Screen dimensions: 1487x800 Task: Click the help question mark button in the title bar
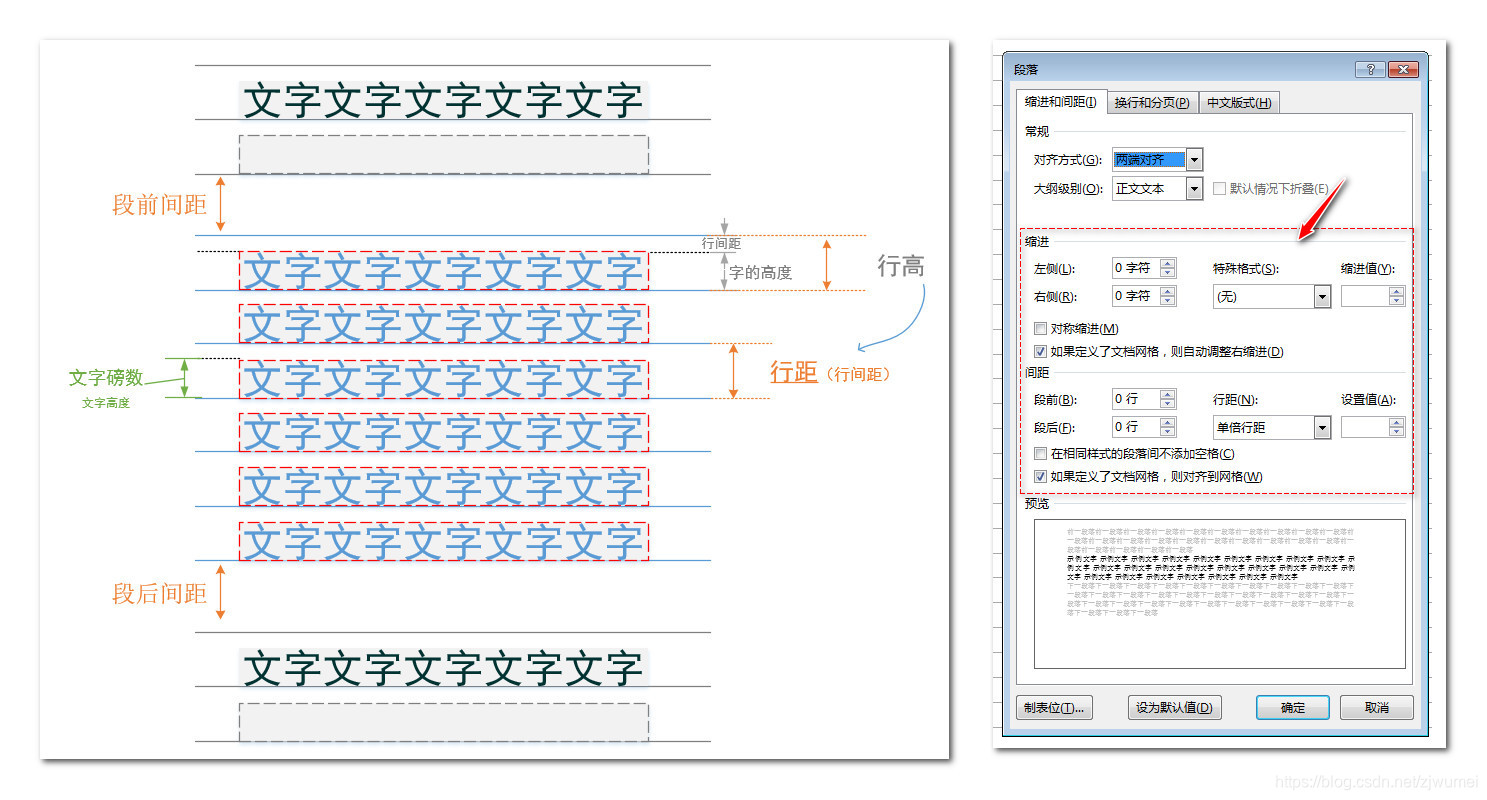[1370, 69]
